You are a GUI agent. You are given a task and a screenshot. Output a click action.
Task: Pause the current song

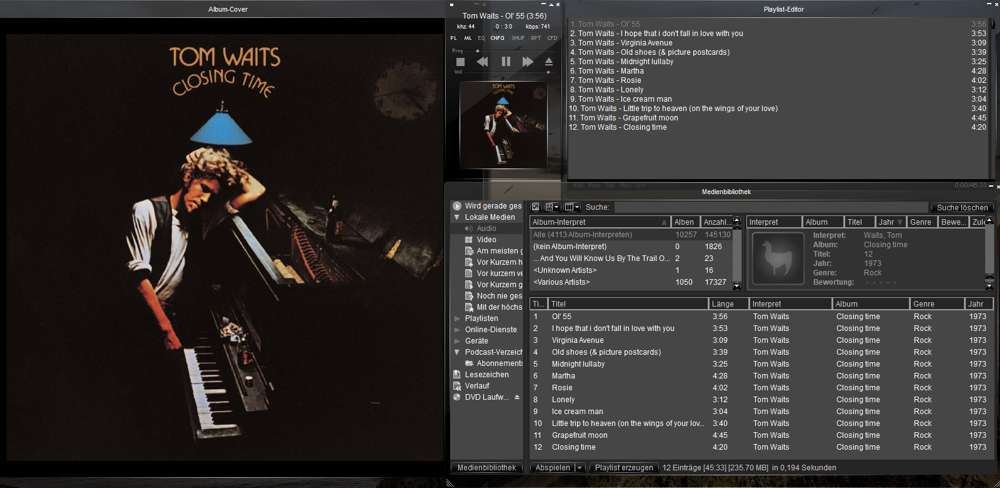coord(505,62)
